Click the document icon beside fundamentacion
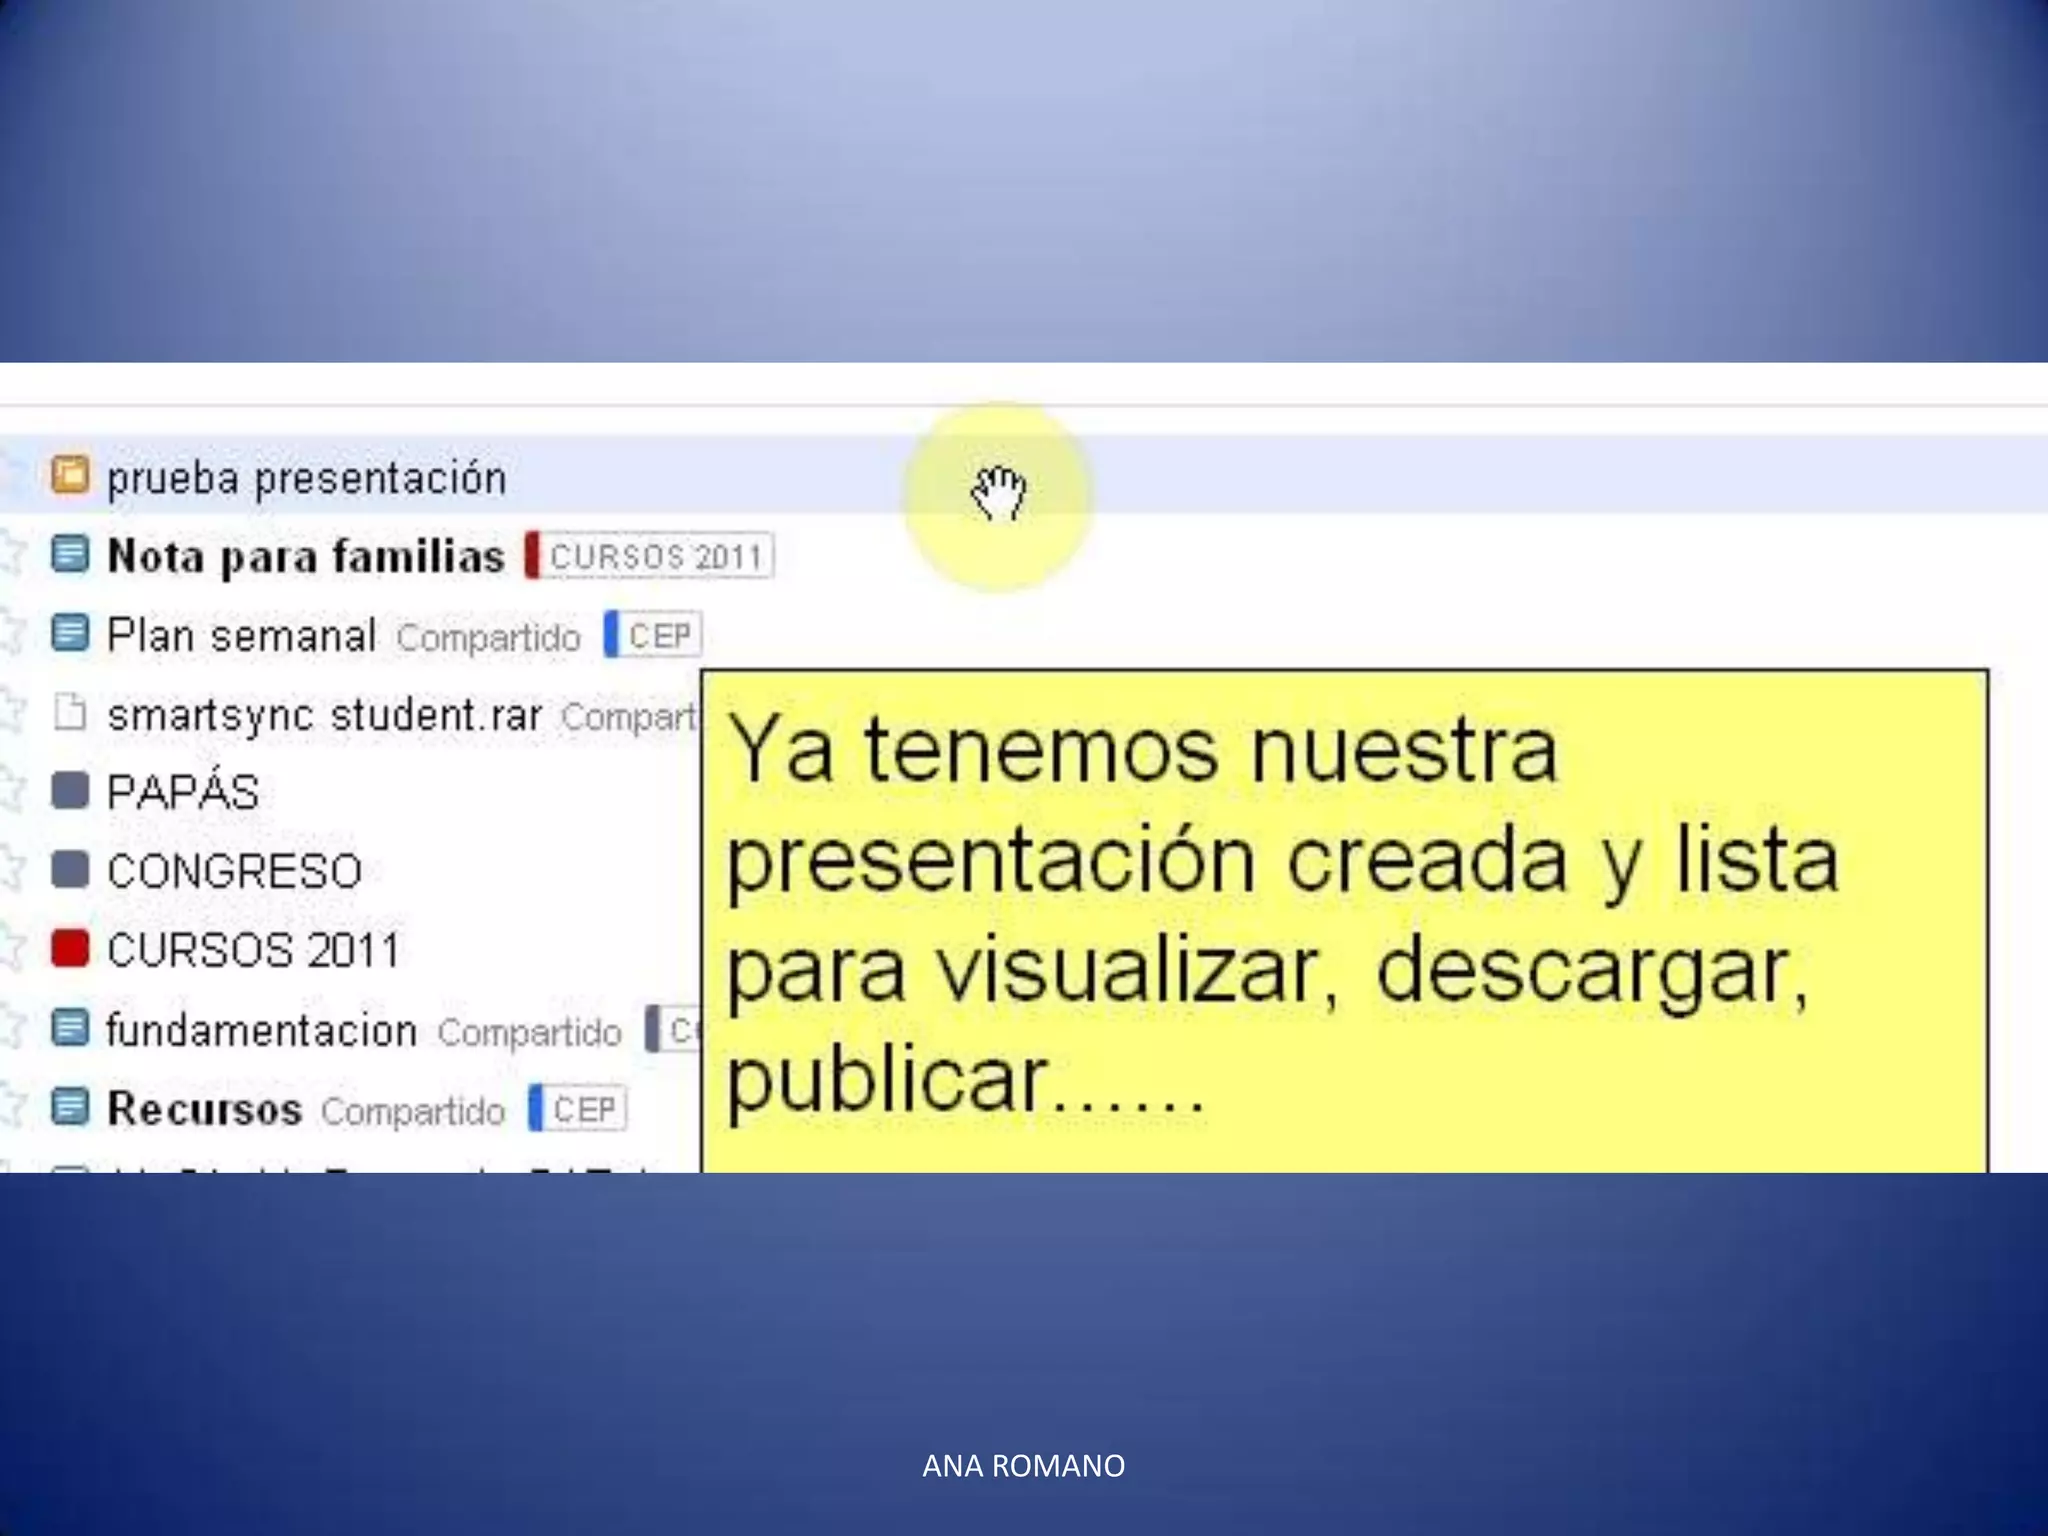This screenshot has height=1536, width=2048. coord(70,1028)
